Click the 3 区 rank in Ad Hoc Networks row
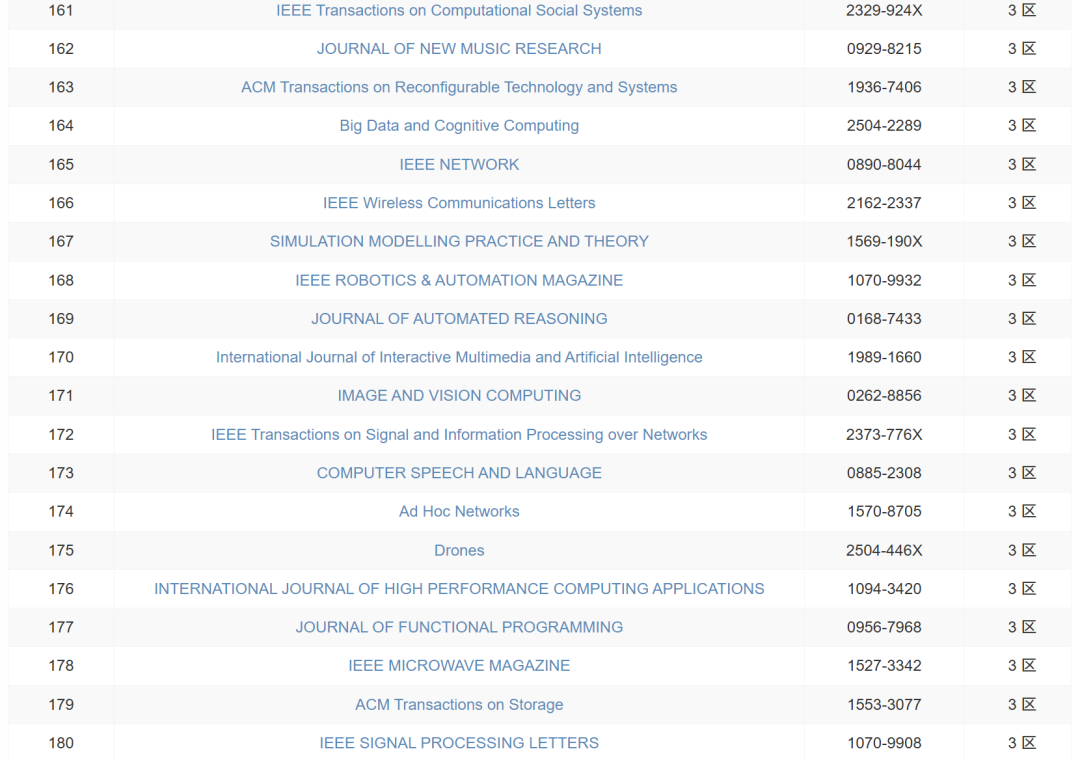Screen dimensions: 1080x760 point(1021,512)
